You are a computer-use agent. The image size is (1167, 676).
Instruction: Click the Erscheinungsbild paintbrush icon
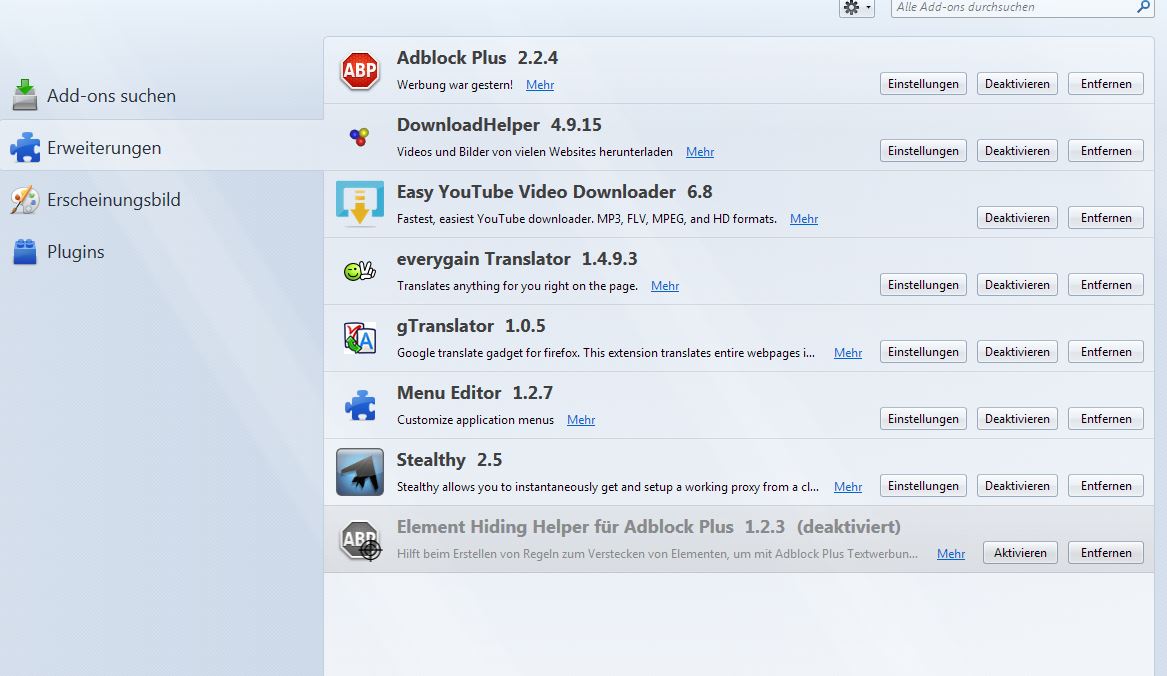[25, 200]
